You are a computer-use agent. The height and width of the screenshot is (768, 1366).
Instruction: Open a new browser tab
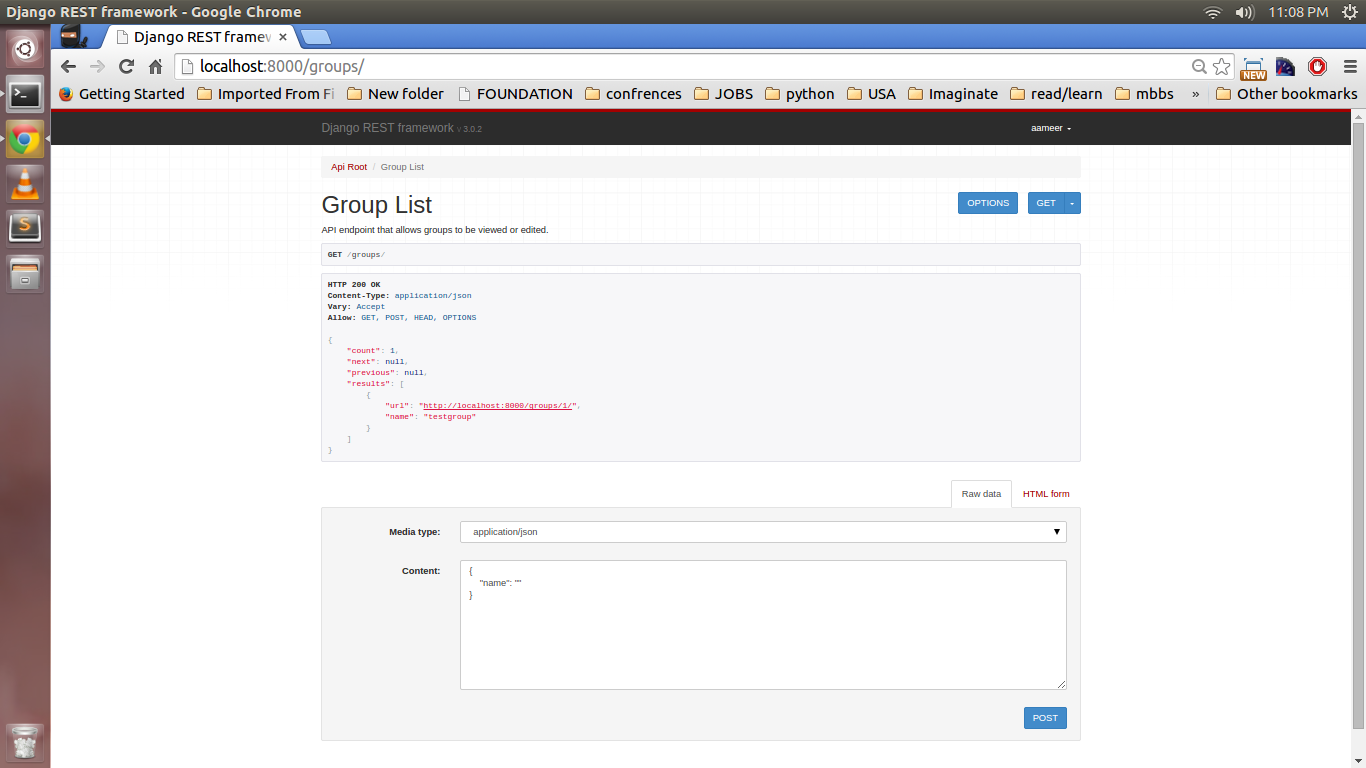click(316, 37)
